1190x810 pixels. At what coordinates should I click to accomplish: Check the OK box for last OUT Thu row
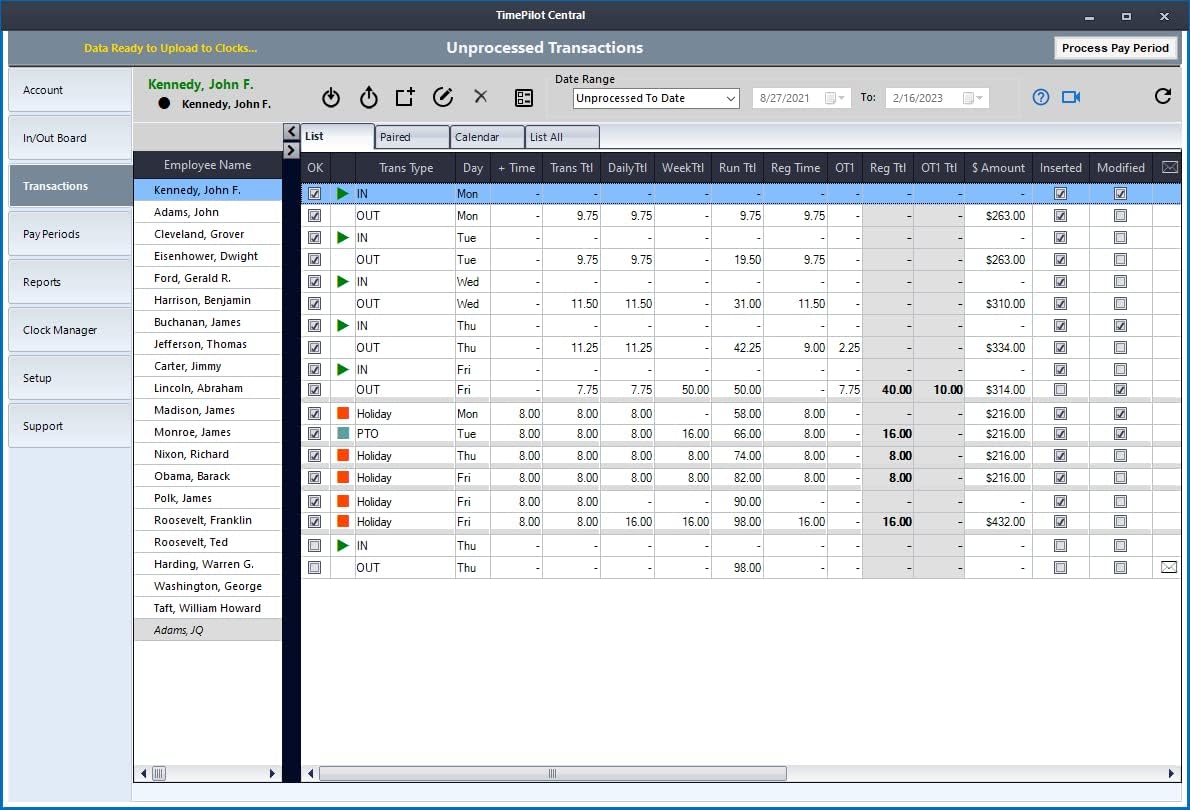click(315, 568)
